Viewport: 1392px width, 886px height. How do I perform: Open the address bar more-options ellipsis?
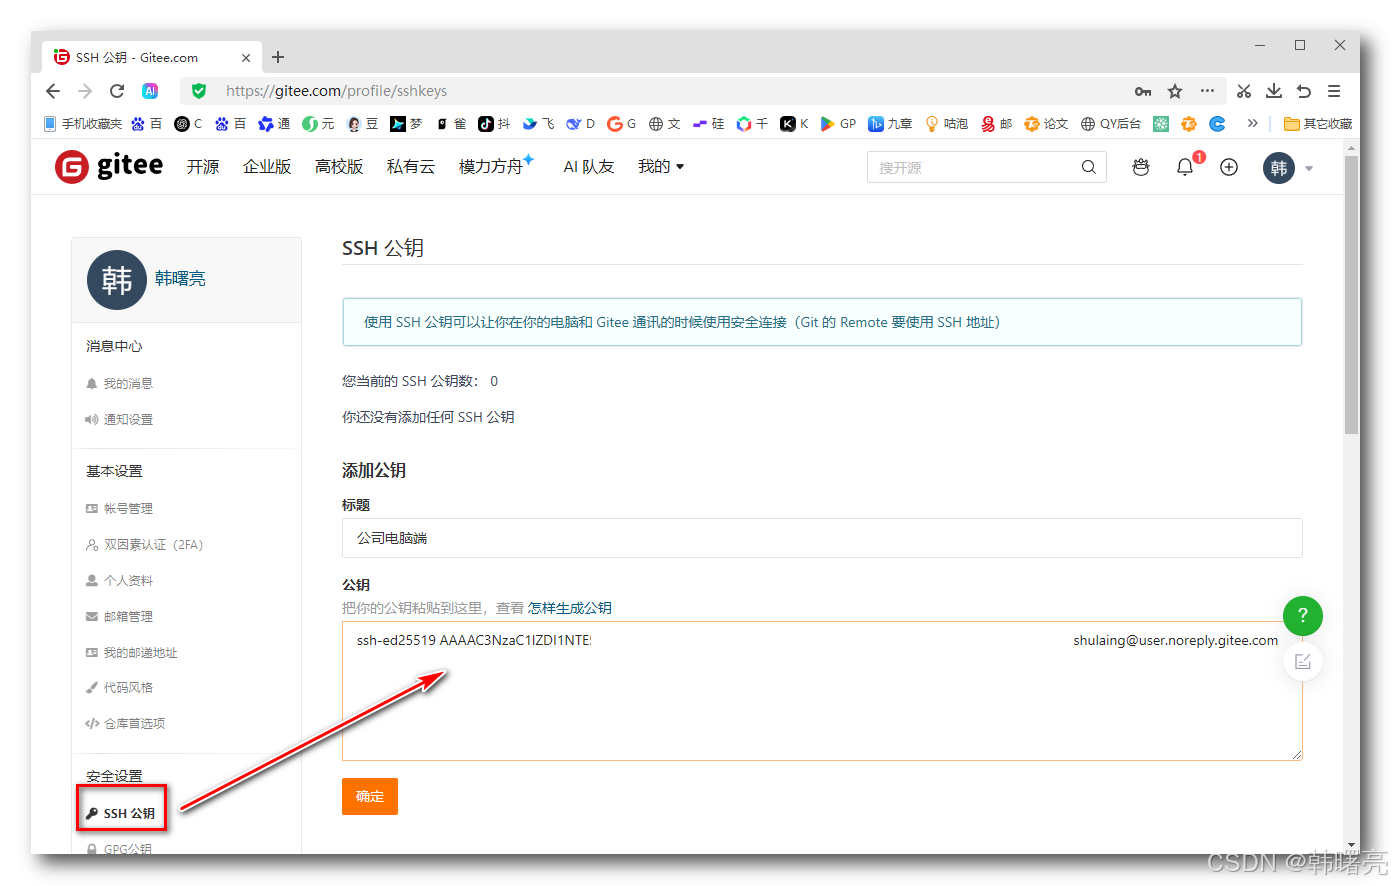(1207, 91)
